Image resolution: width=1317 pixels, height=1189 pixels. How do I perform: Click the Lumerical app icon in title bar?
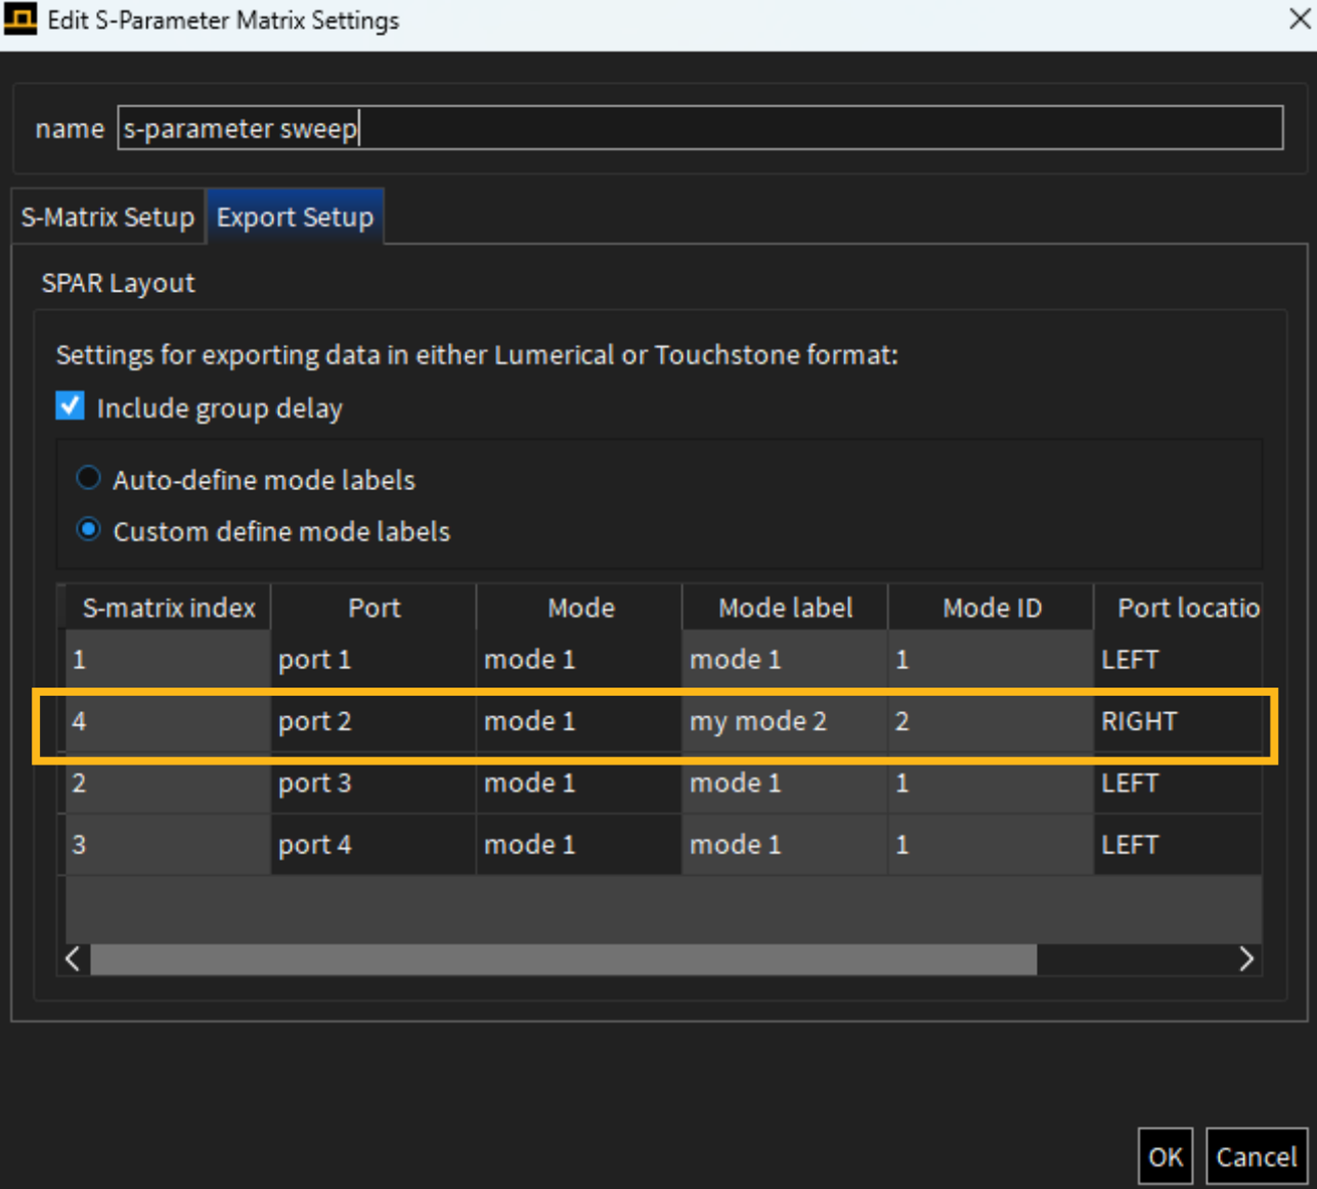point(20,19)
